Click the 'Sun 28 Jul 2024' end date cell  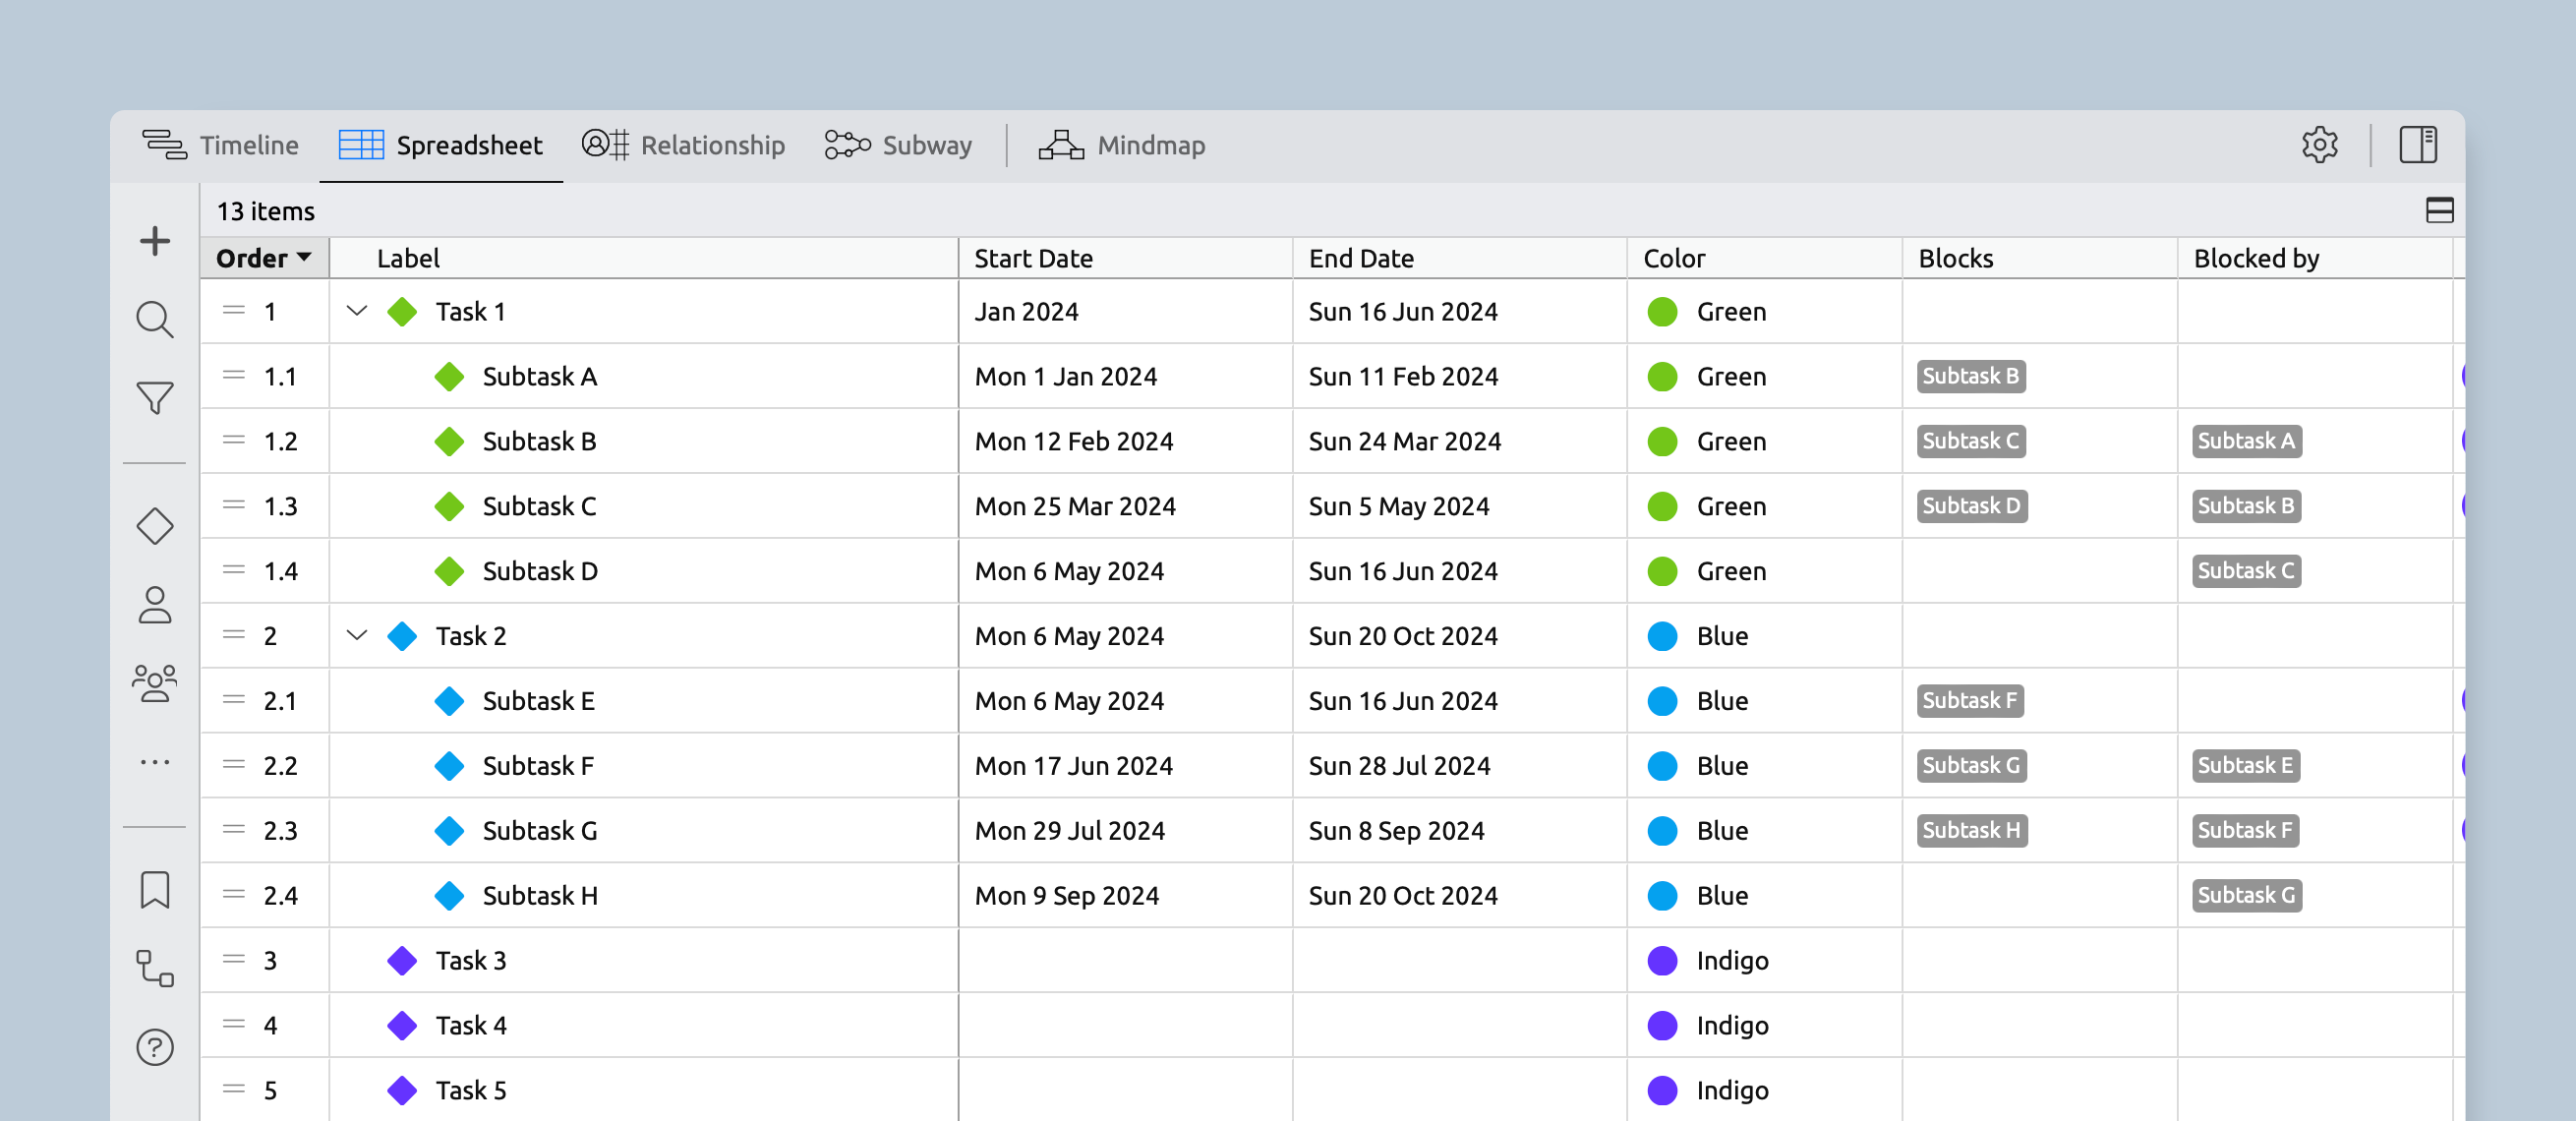point(1459,765)
